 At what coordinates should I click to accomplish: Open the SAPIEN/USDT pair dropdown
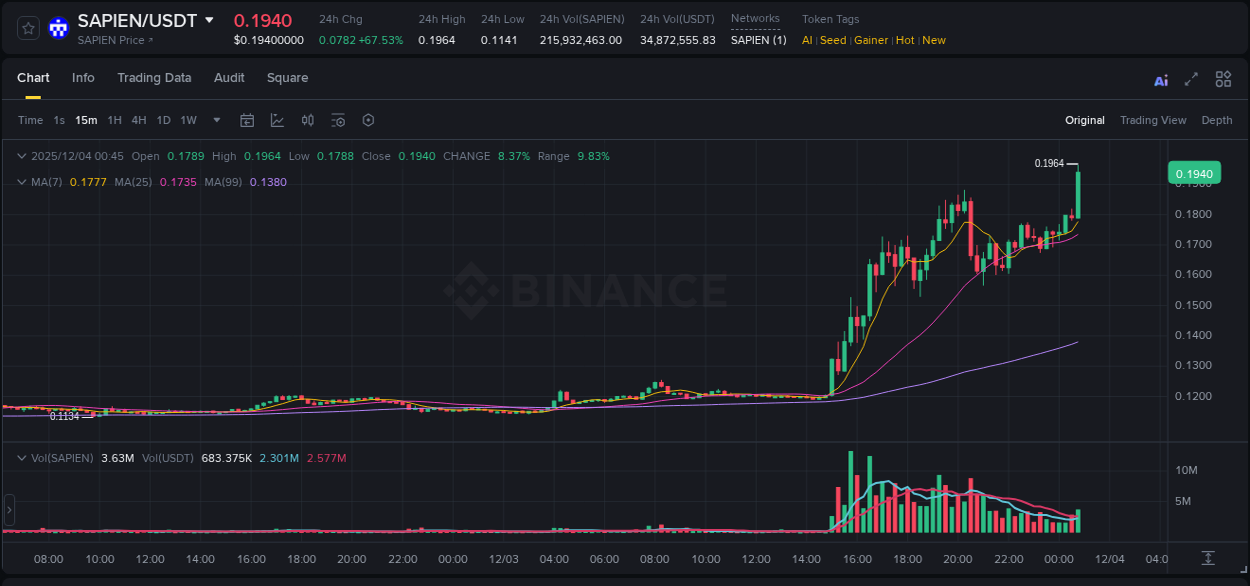tap(209, 19)
